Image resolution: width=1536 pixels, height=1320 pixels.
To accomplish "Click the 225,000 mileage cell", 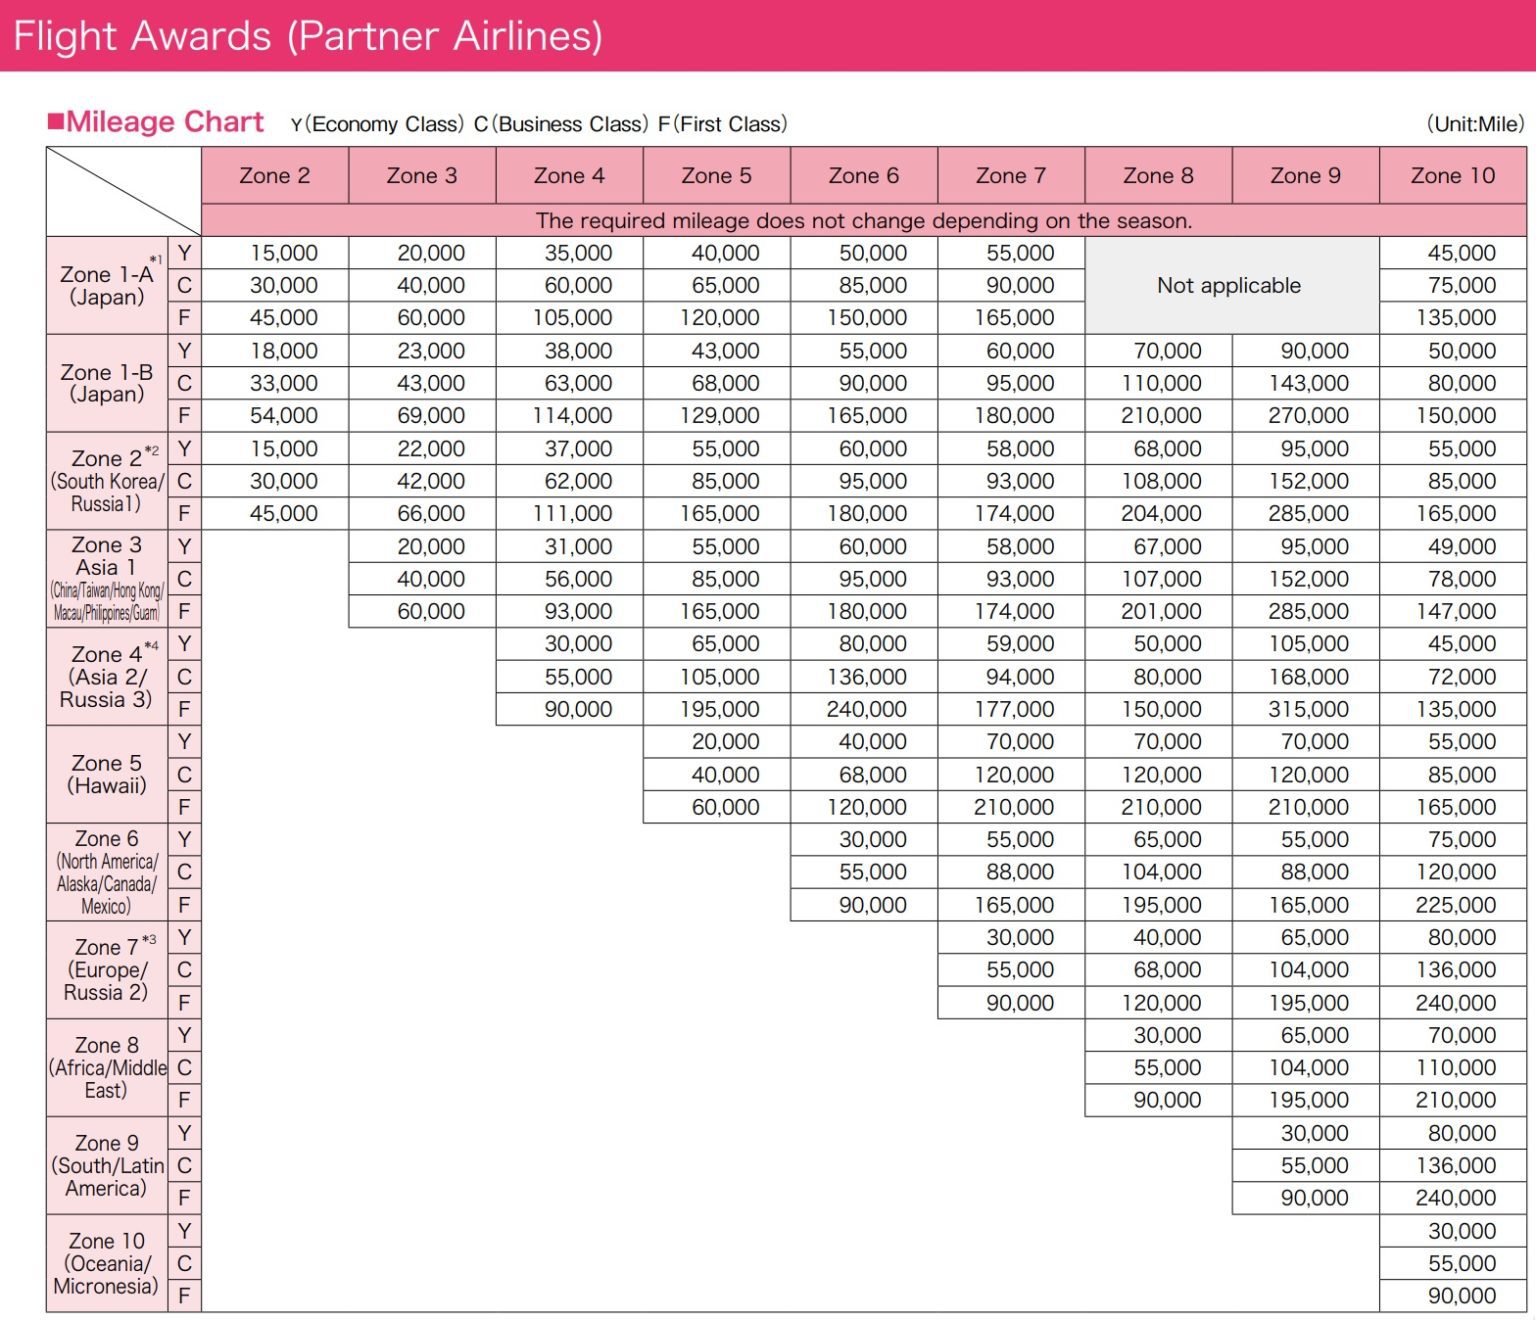I will pyautogui.click(x=1455, y=905).
